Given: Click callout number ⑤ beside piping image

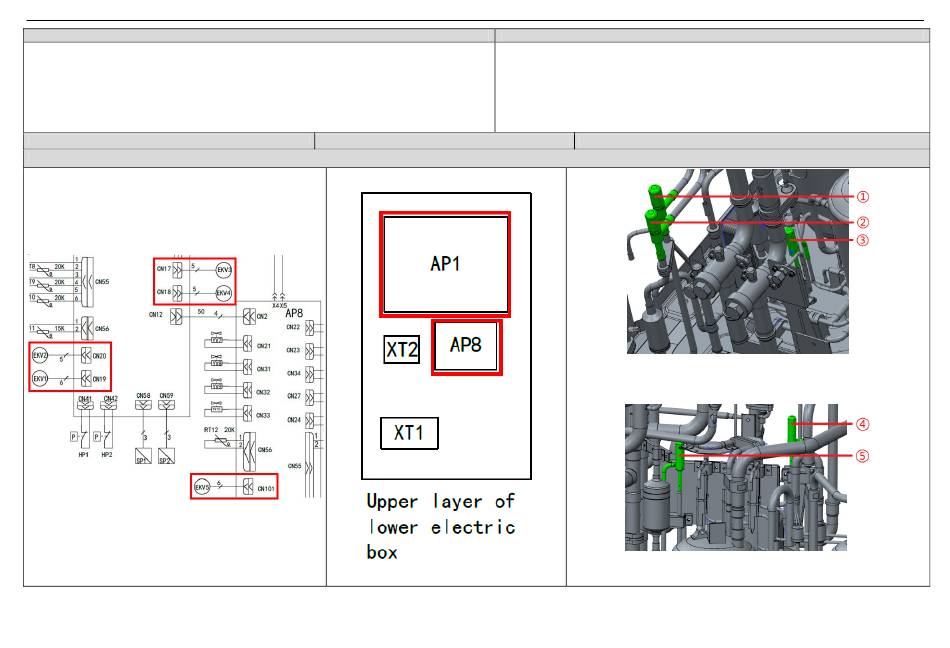Looking at the screenshot, I should [x=862, y=455].
